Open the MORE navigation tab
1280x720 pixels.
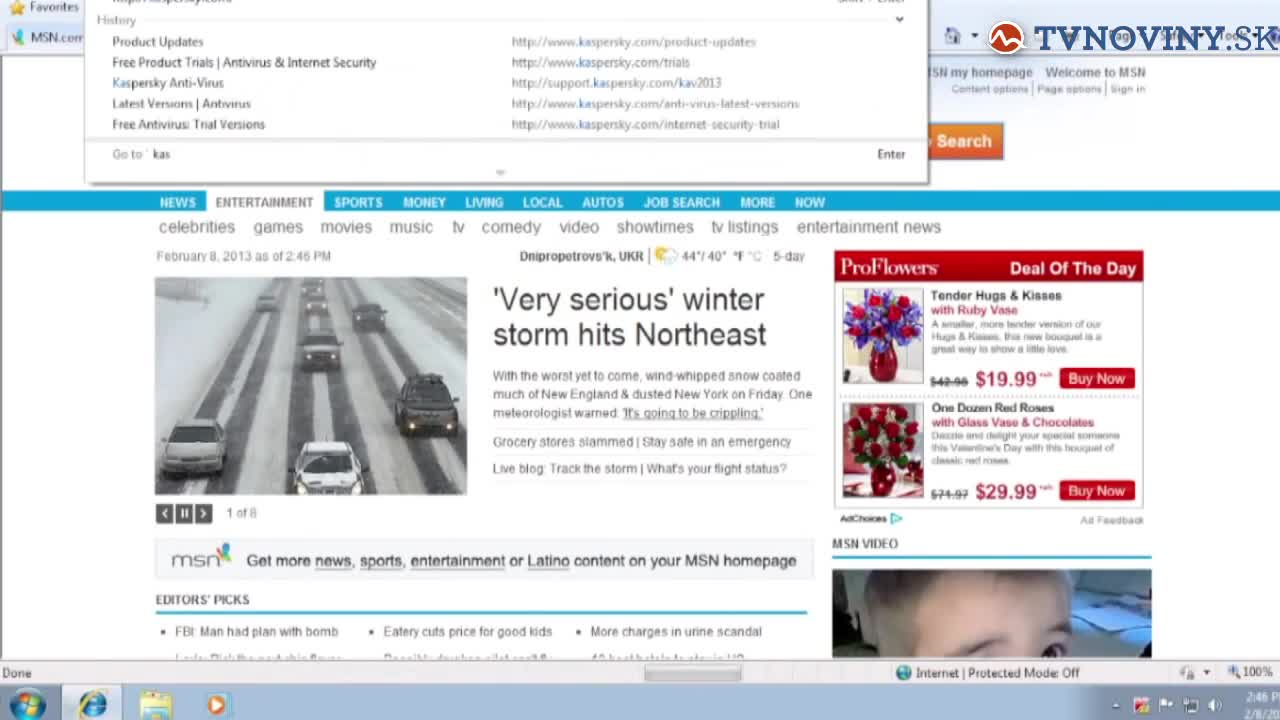pyautogui.click(x=758, y=202)
